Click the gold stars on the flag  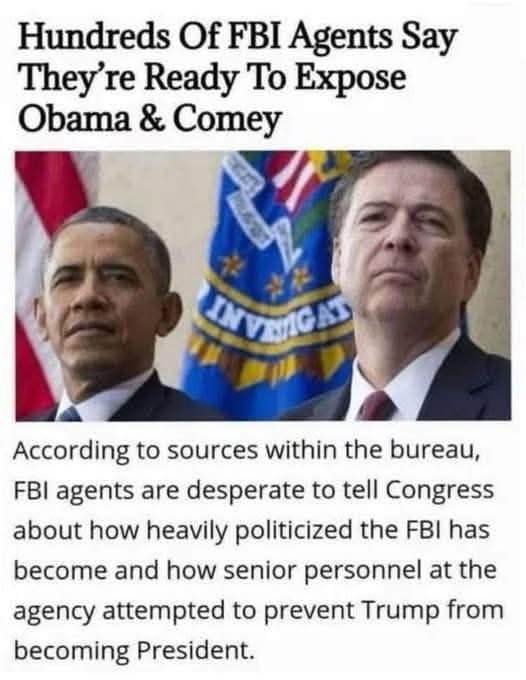(267, 273)
